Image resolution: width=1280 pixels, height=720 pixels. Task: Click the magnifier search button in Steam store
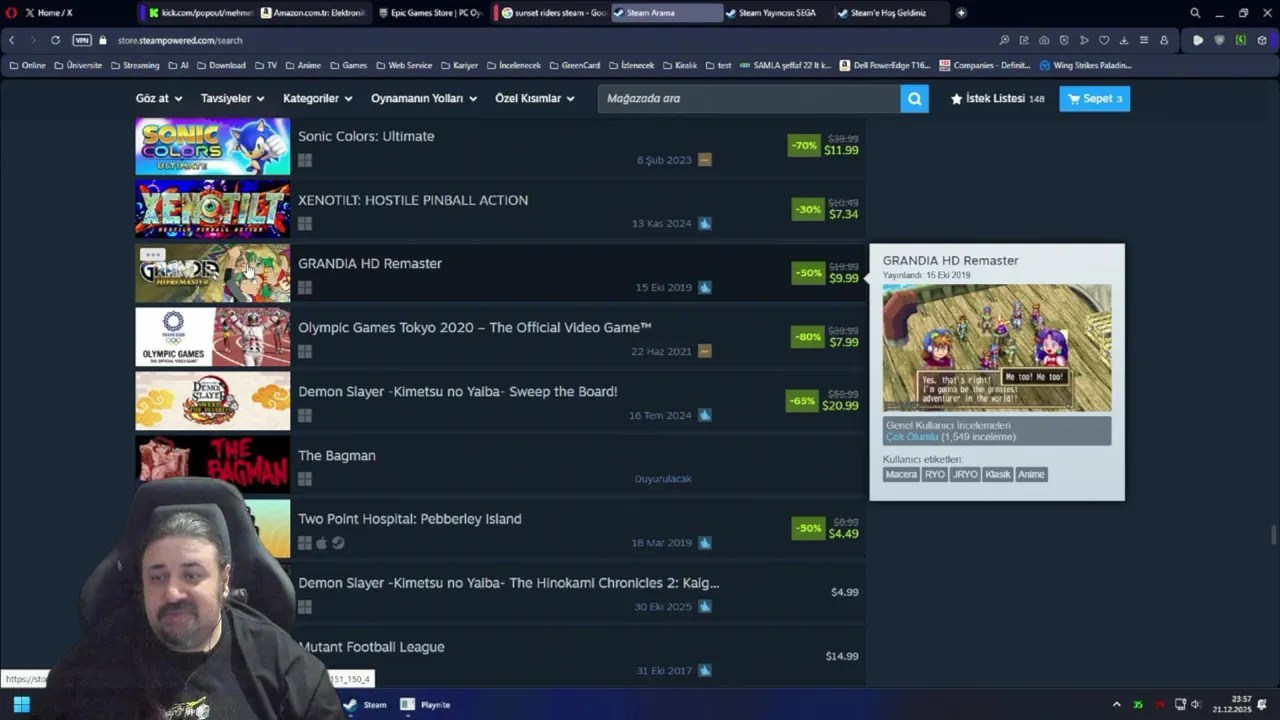[914, 98]
